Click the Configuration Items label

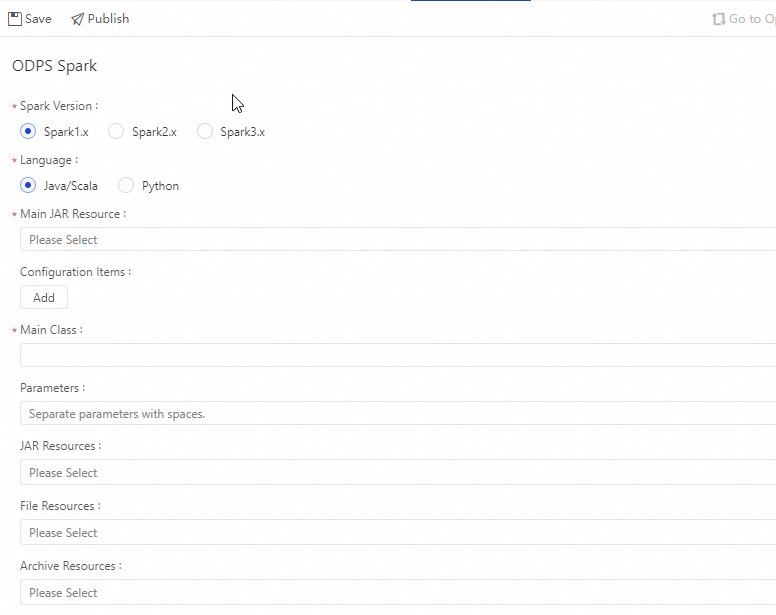(75, 272)
